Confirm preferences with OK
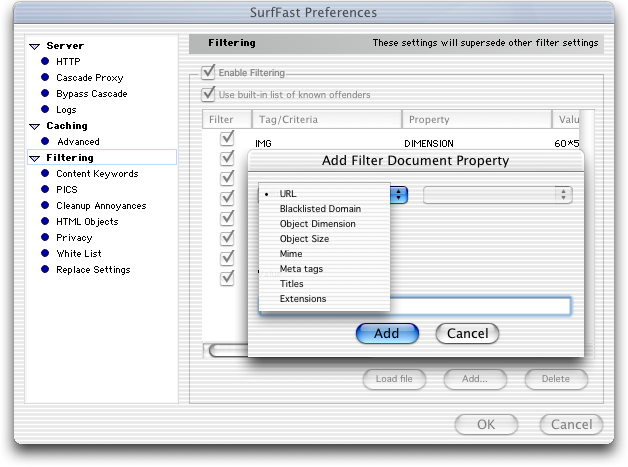 (x=486, y=425)
